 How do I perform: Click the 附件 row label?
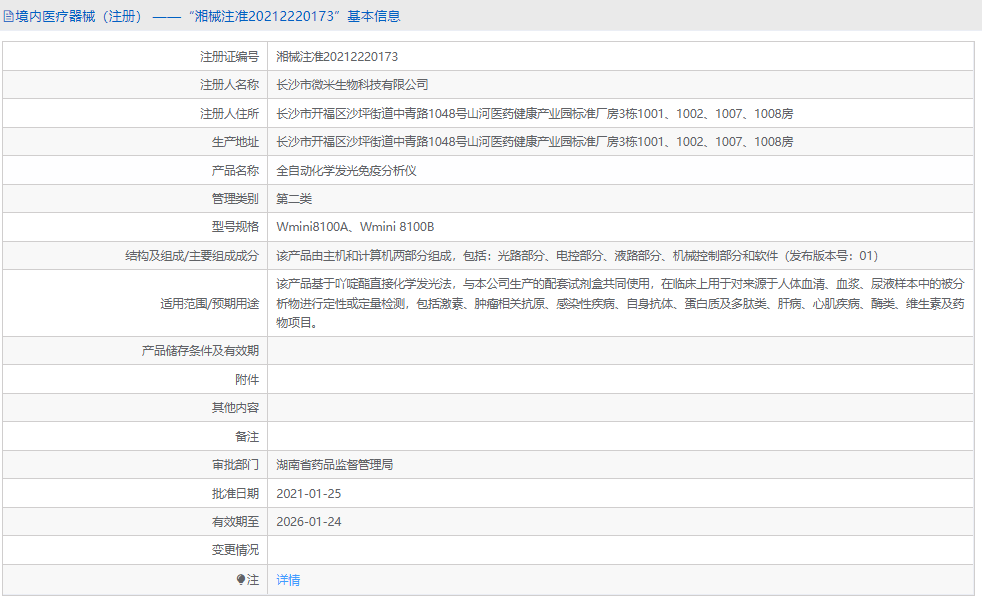247,380
